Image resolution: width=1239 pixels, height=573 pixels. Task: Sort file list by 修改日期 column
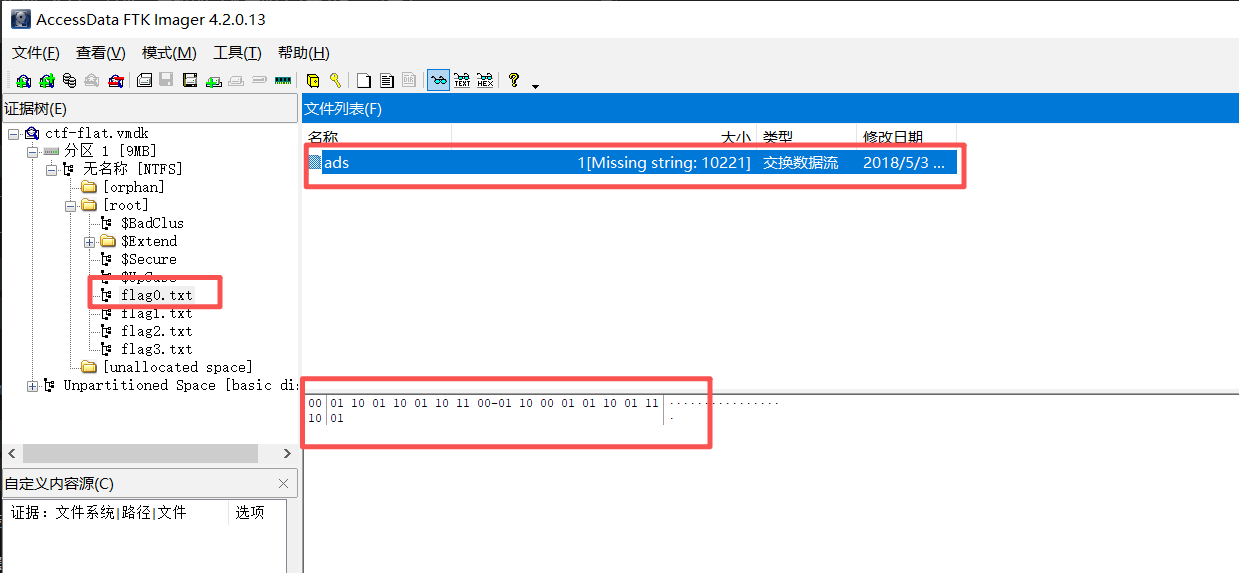[x=907, y=136]
